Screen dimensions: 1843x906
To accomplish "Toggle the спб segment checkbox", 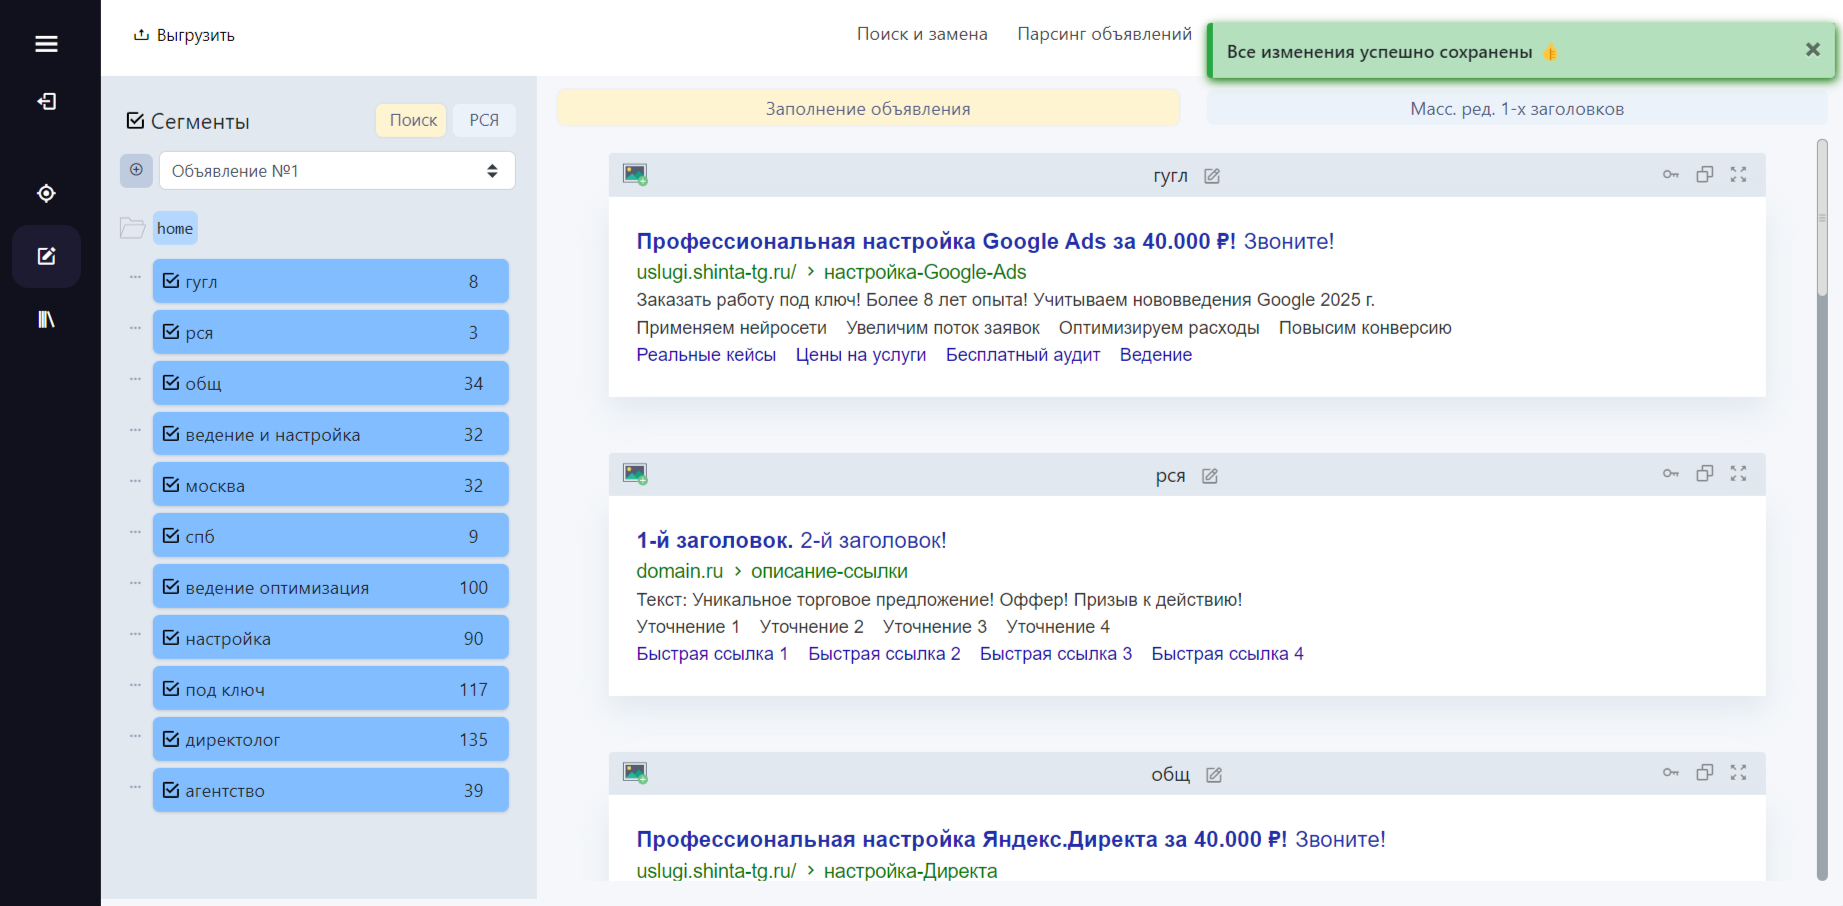I will coord(171,536).
